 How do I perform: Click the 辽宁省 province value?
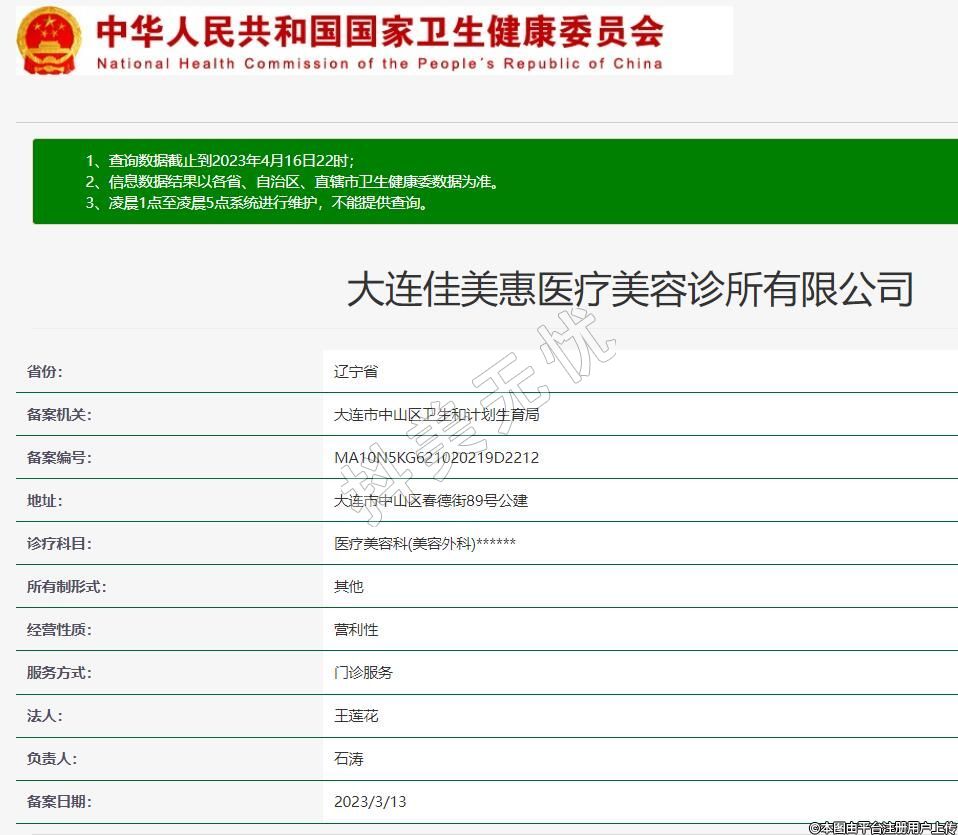pyautogui.click(x=356, y=372)
